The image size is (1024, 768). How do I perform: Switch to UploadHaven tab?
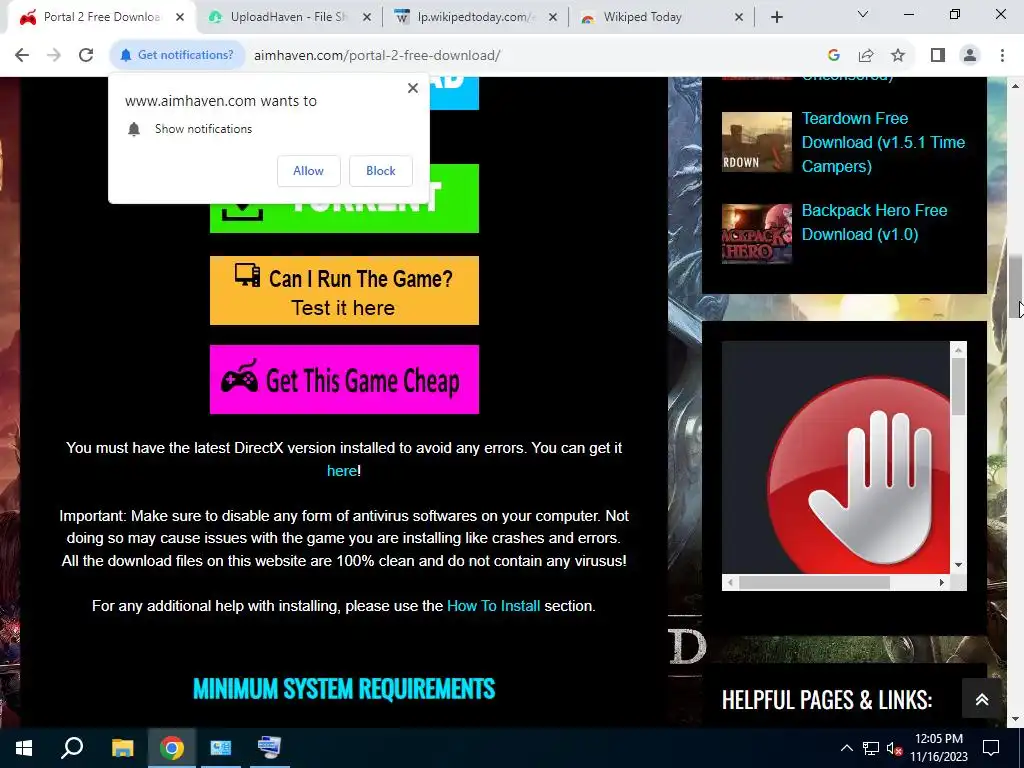click(x=288, y=18)
